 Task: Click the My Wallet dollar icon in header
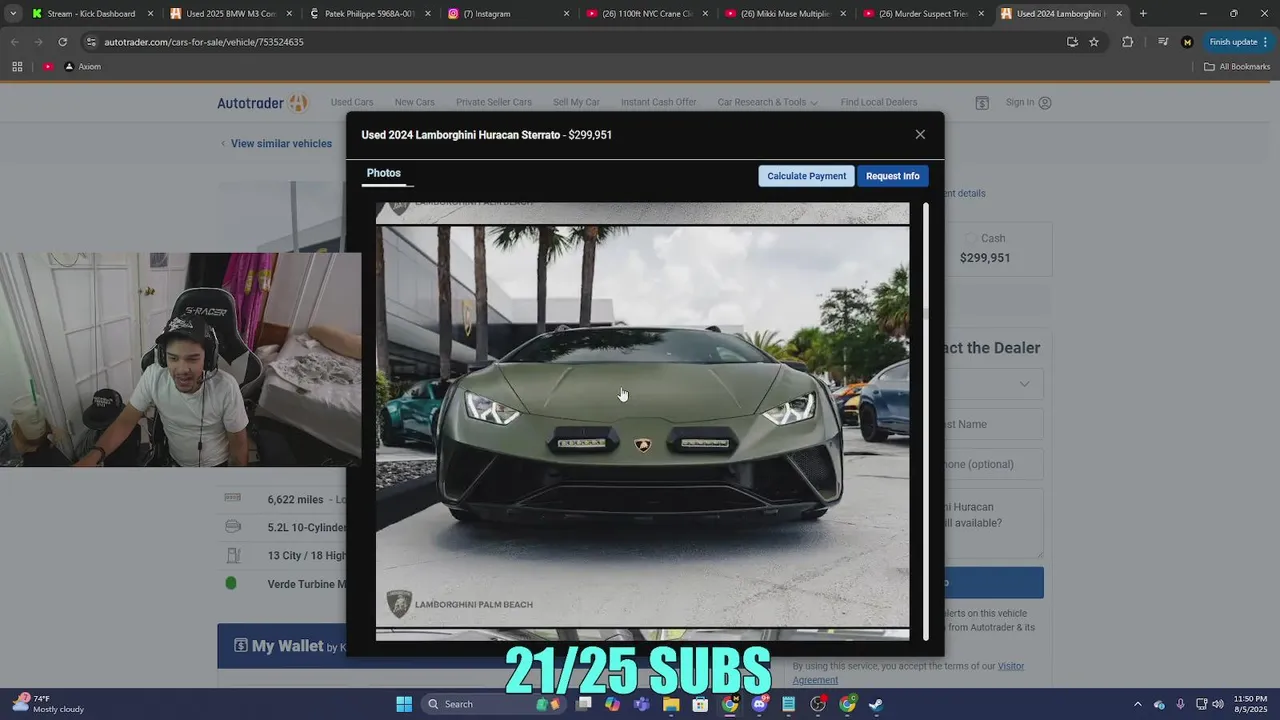(x=982, y=102)
